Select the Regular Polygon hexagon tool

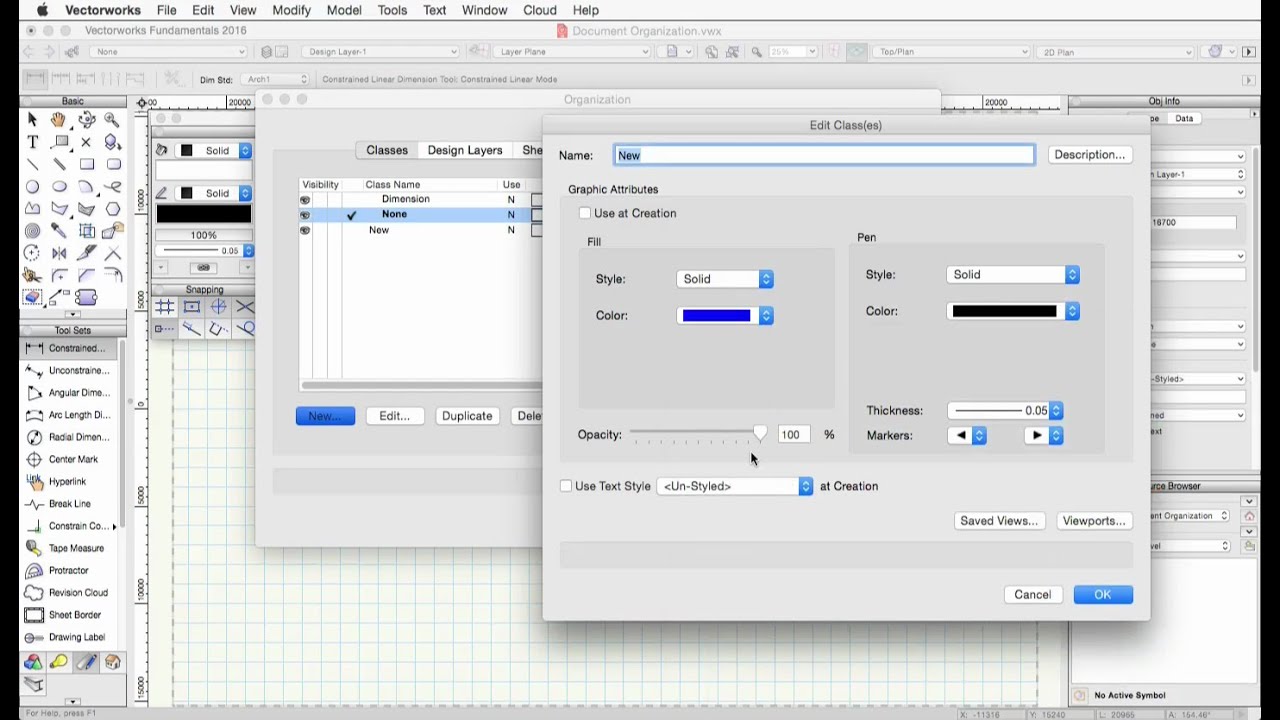pyautogui.click(x=112, y=208)
